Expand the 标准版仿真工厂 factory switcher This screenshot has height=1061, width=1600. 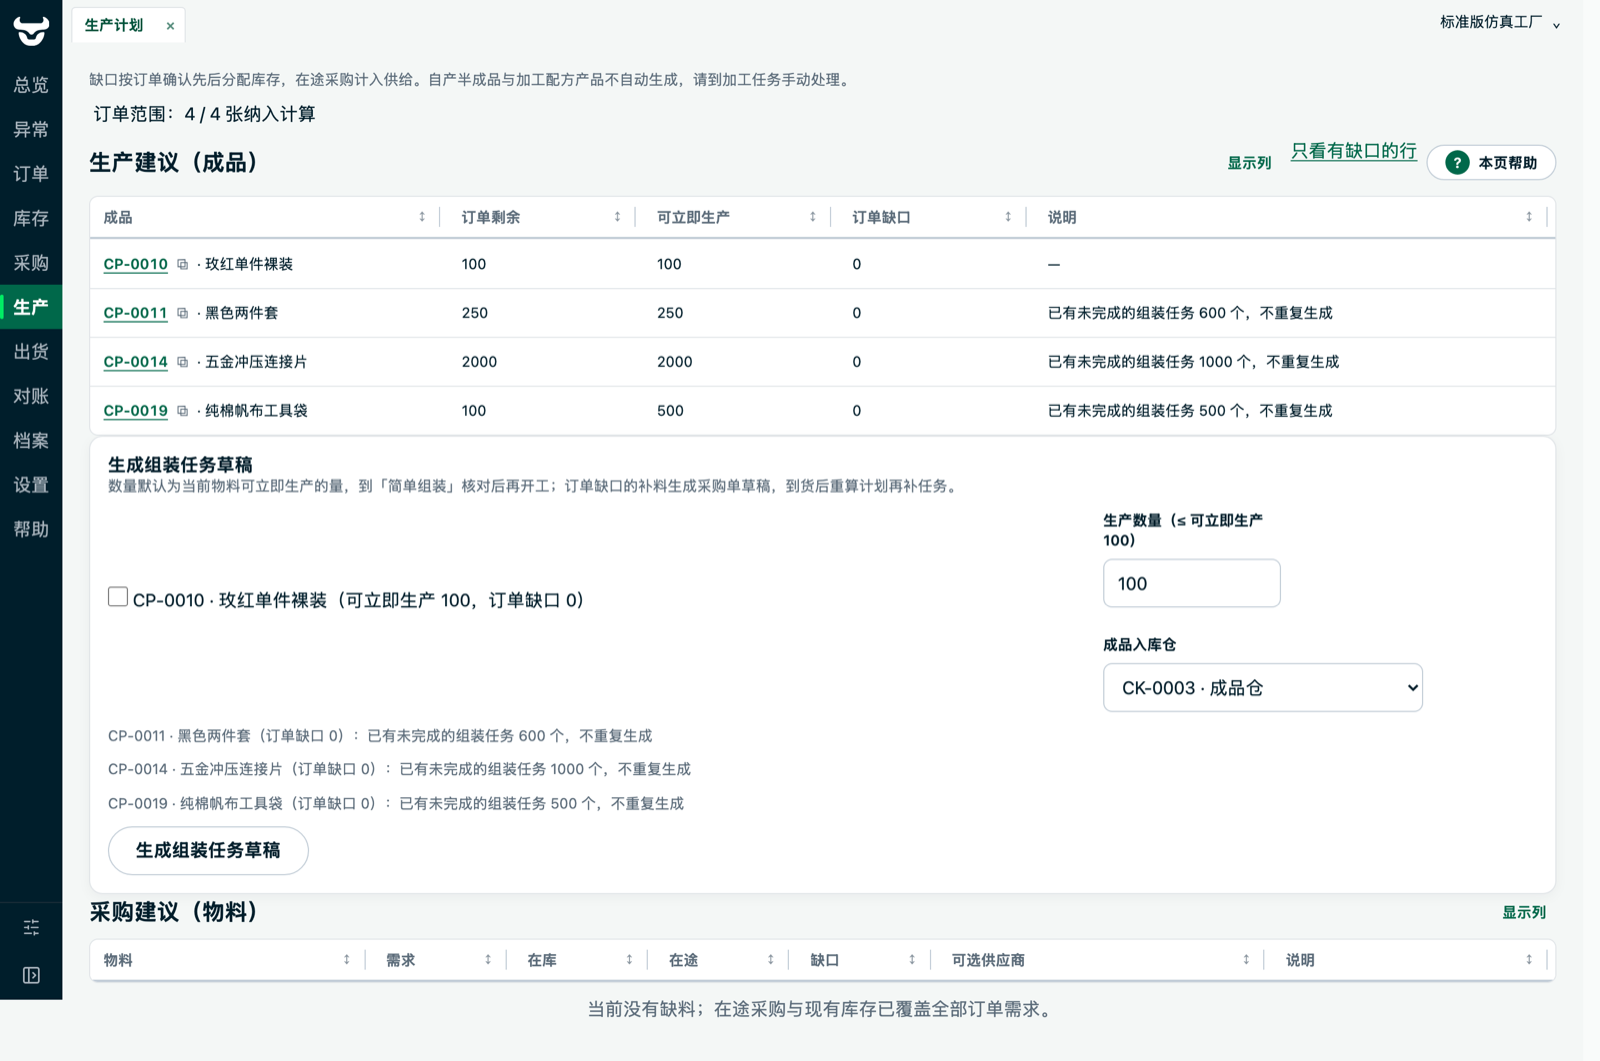pos(1499,23)
